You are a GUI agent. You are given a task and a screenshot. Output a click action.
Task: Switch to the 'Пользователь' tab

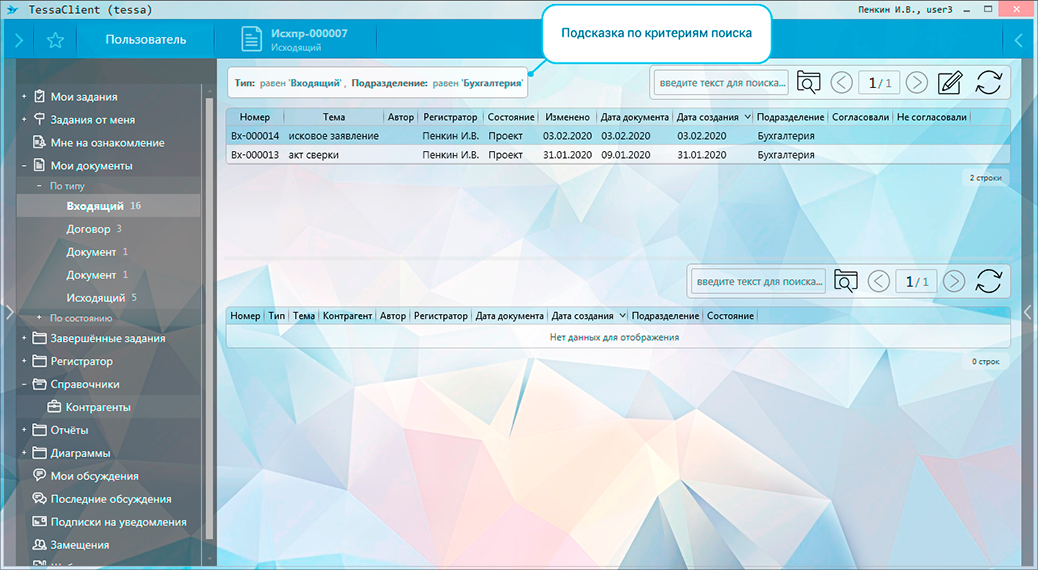click(x=146, y=40)
